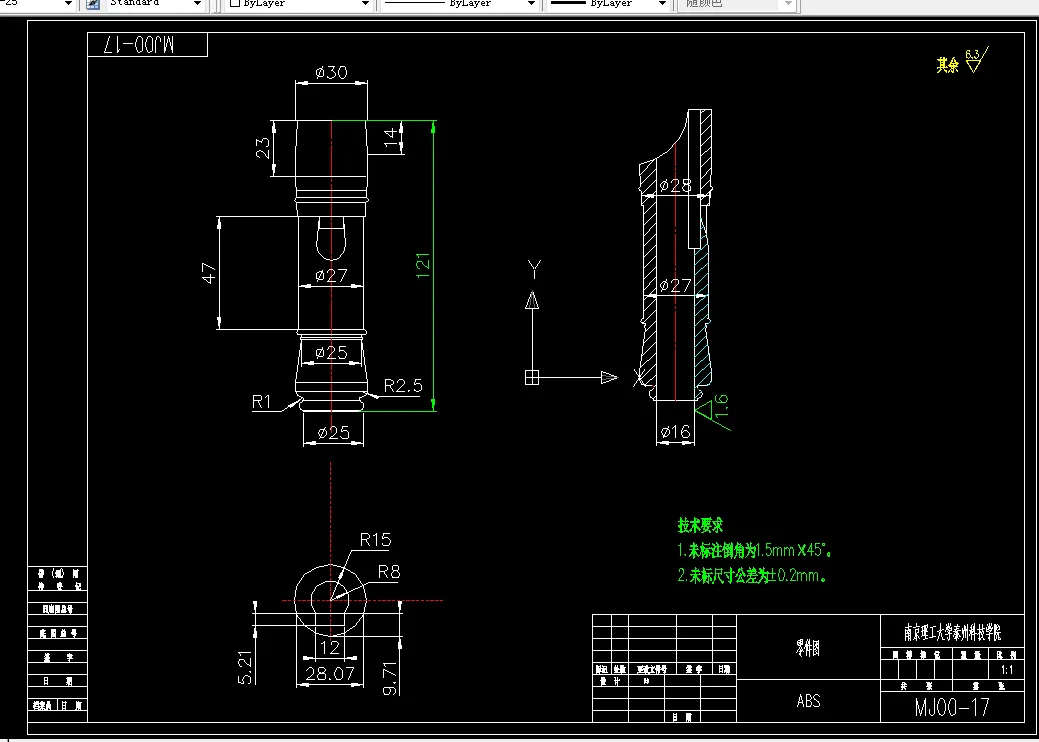Select the 9.71 dimension text

coord(390,678)
